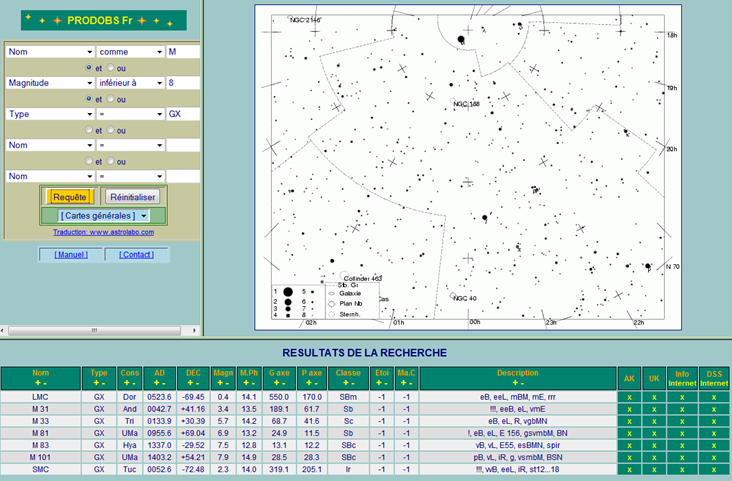The height and width of the screenshot is (481, 732).
Task: Open DSS Internet x for M 101 row
Action: [714, 458]
